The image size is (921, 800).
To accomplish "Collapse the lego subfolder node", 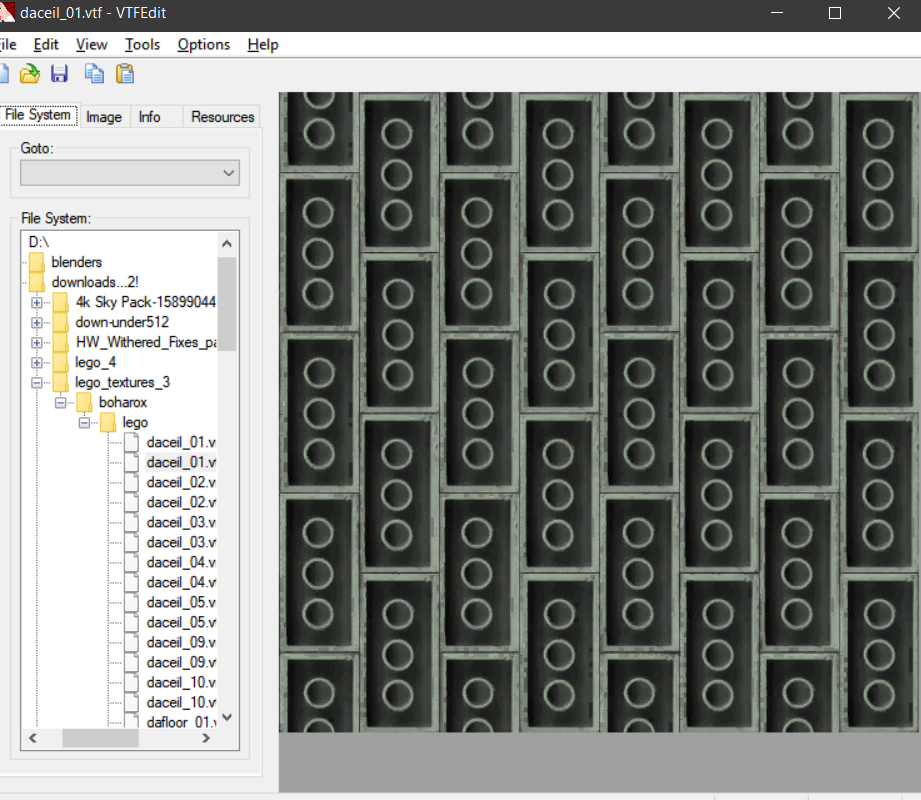I will (84, 422).
